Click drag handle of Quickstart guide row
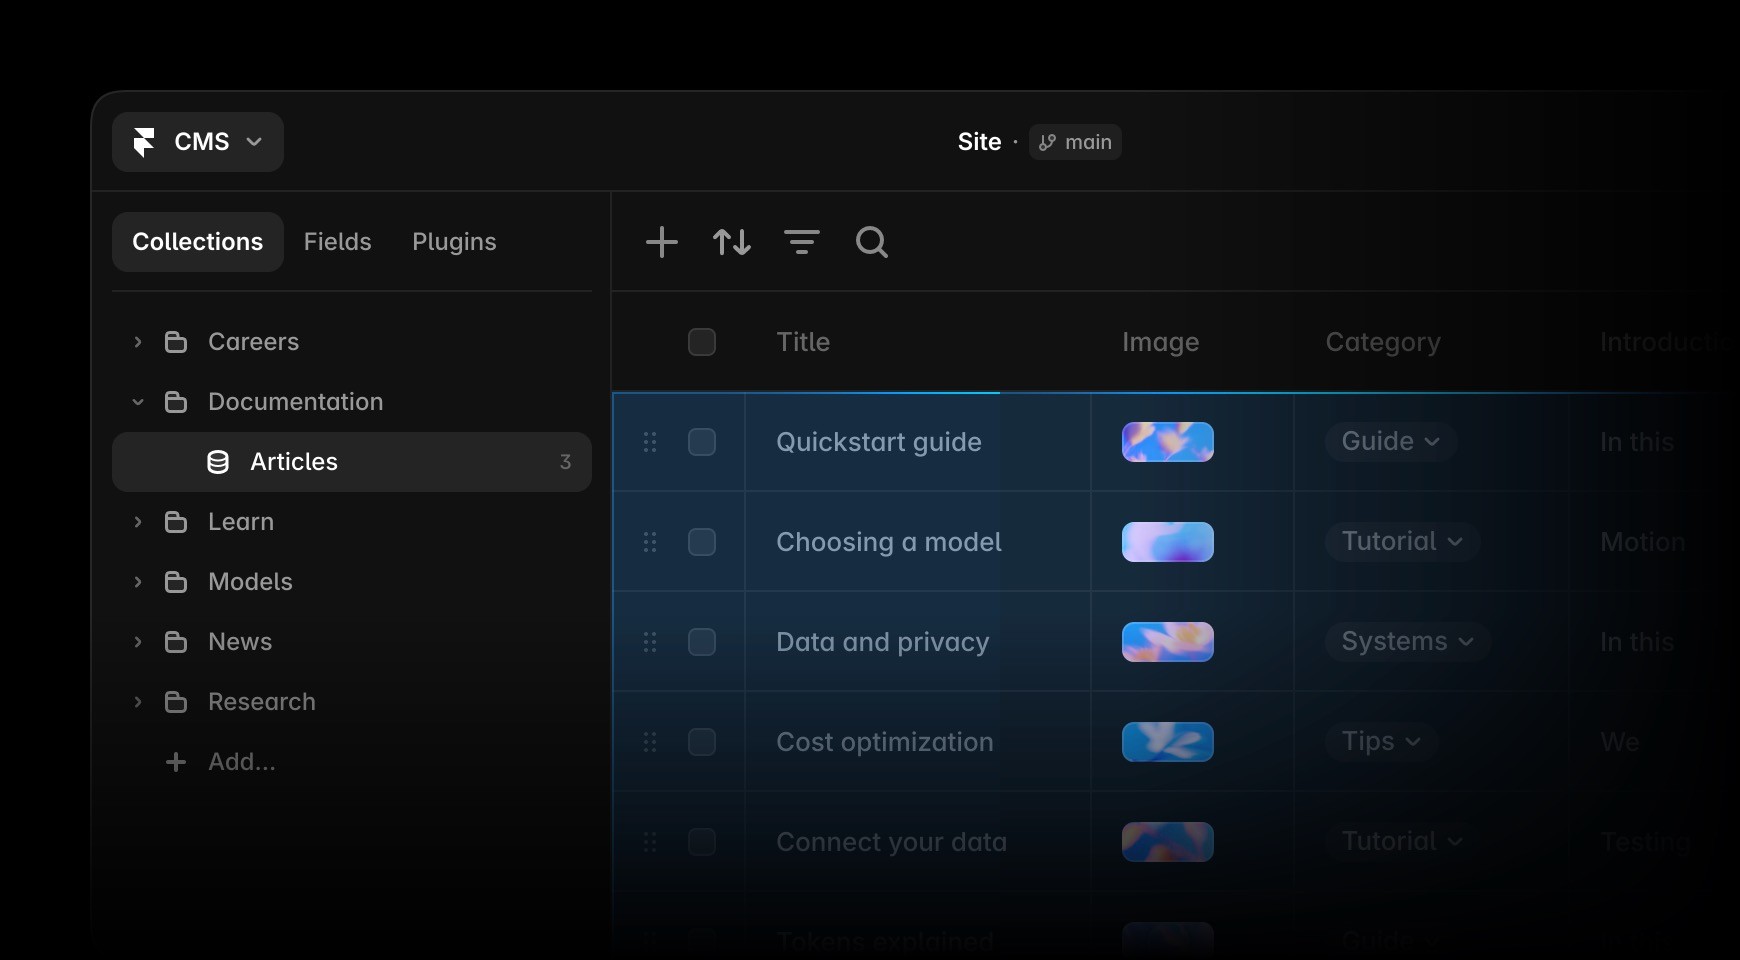1740x960 pixels. tap(650, 442)
